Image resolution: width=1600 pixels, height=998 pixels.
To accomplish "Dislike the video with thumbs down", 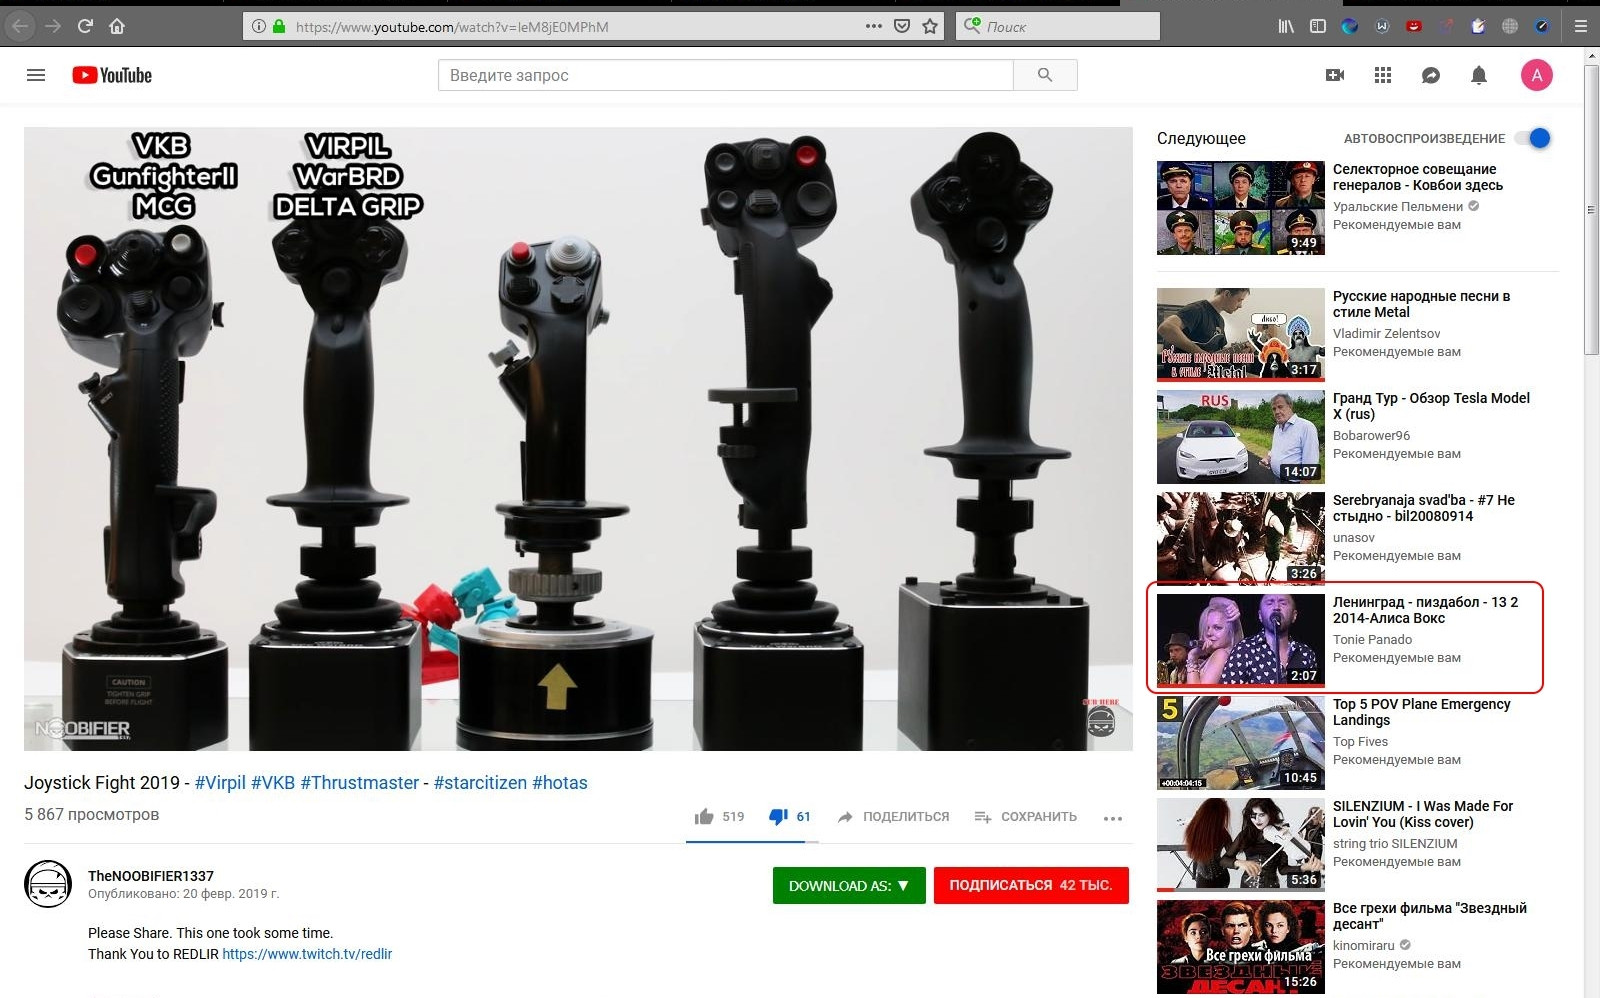I will pos(778,817).
